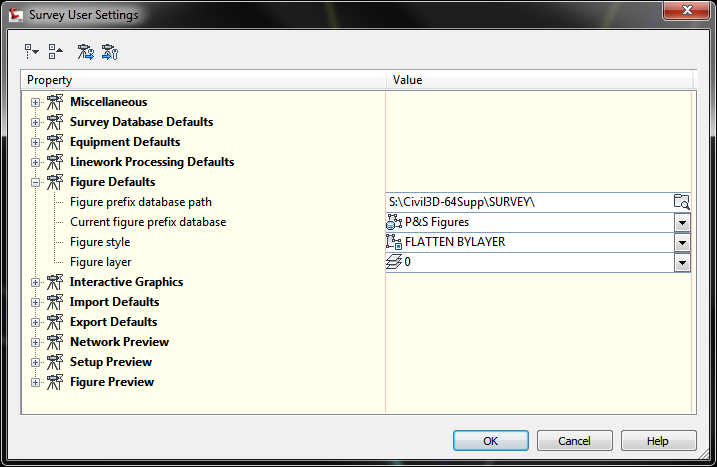Select the Linework Processing Defaults label
717x467 pixels.
click(x=152, y=162)
